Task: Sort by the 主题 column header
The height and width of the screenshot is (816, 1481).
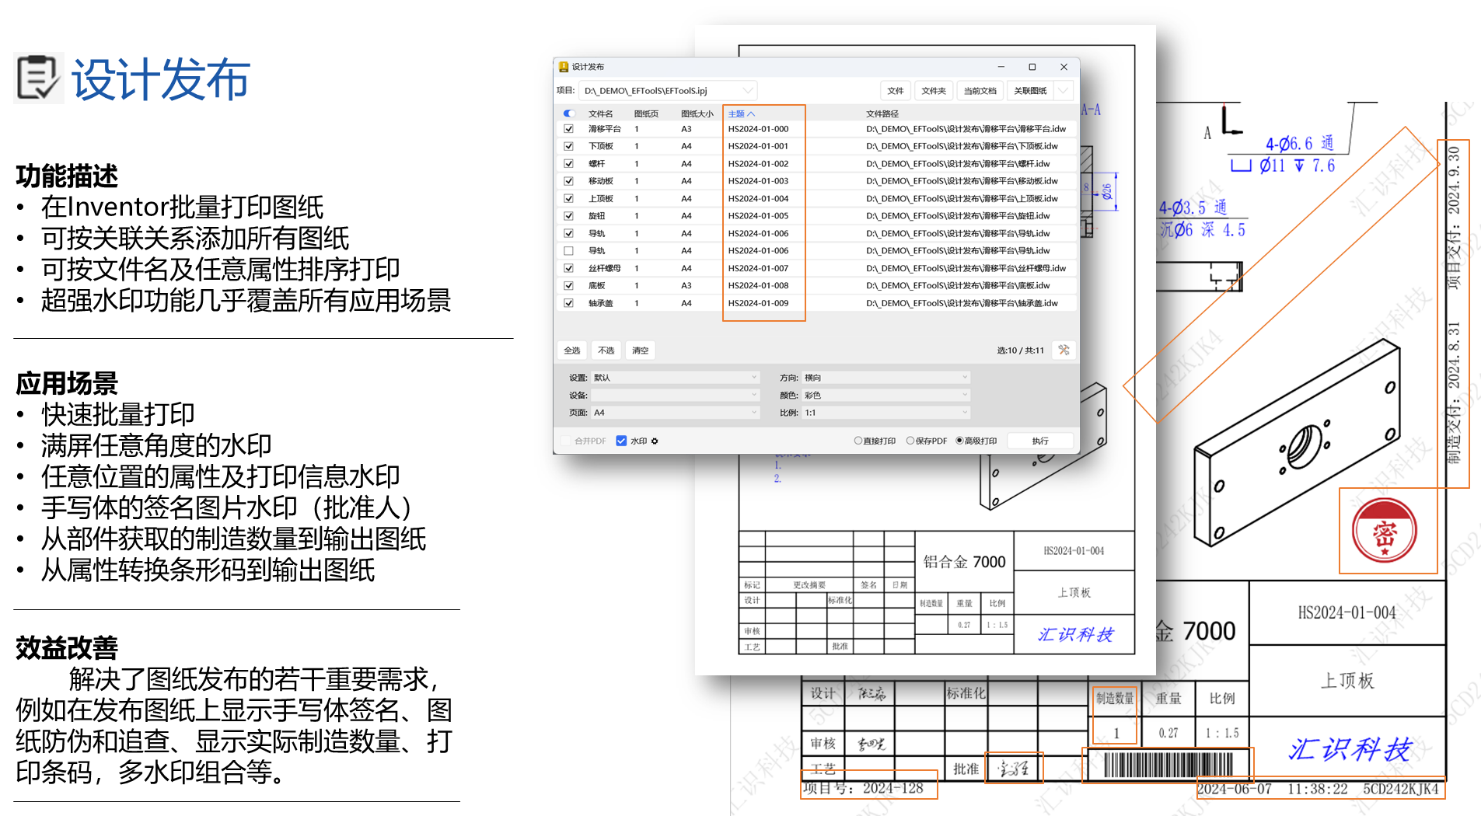Action: [x=741, y=114]
